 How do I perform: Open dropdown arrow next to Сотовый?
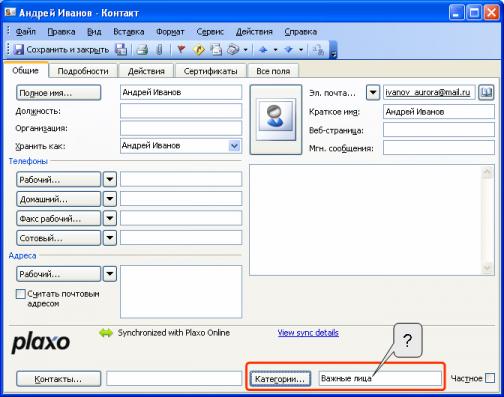click(110, 238)
